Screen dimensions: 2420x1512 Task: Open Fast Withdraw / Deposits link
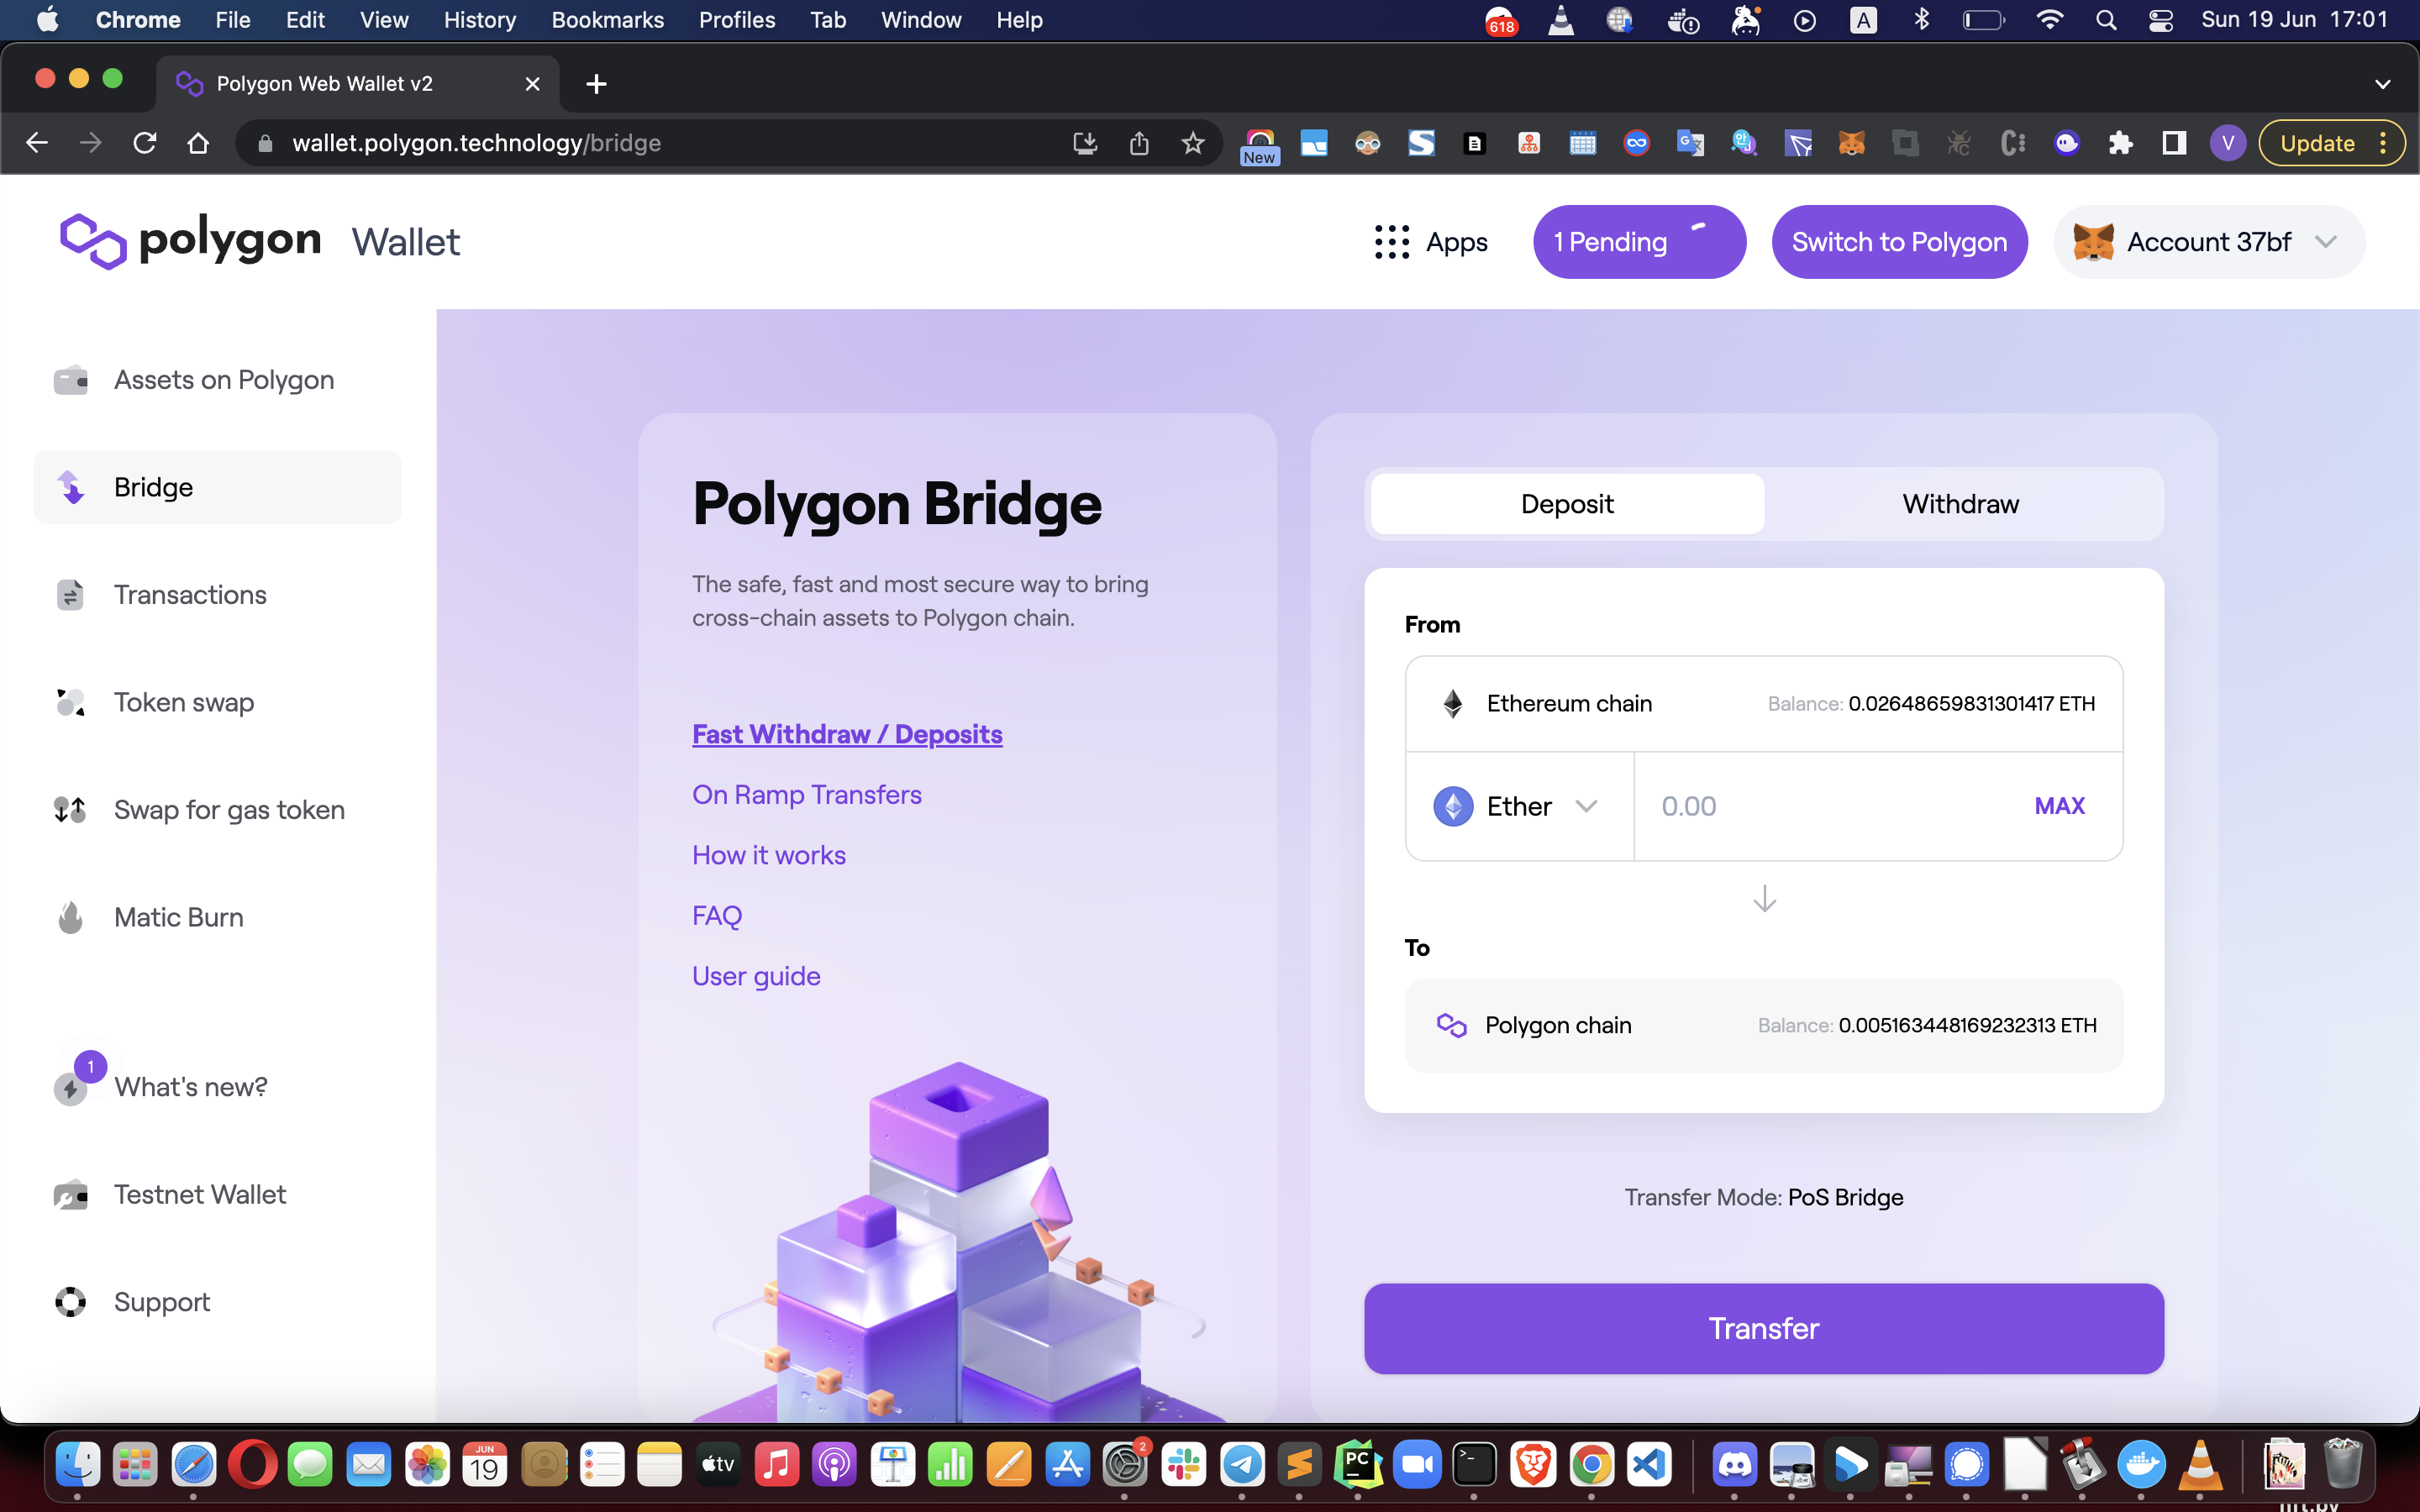[846, 734]
